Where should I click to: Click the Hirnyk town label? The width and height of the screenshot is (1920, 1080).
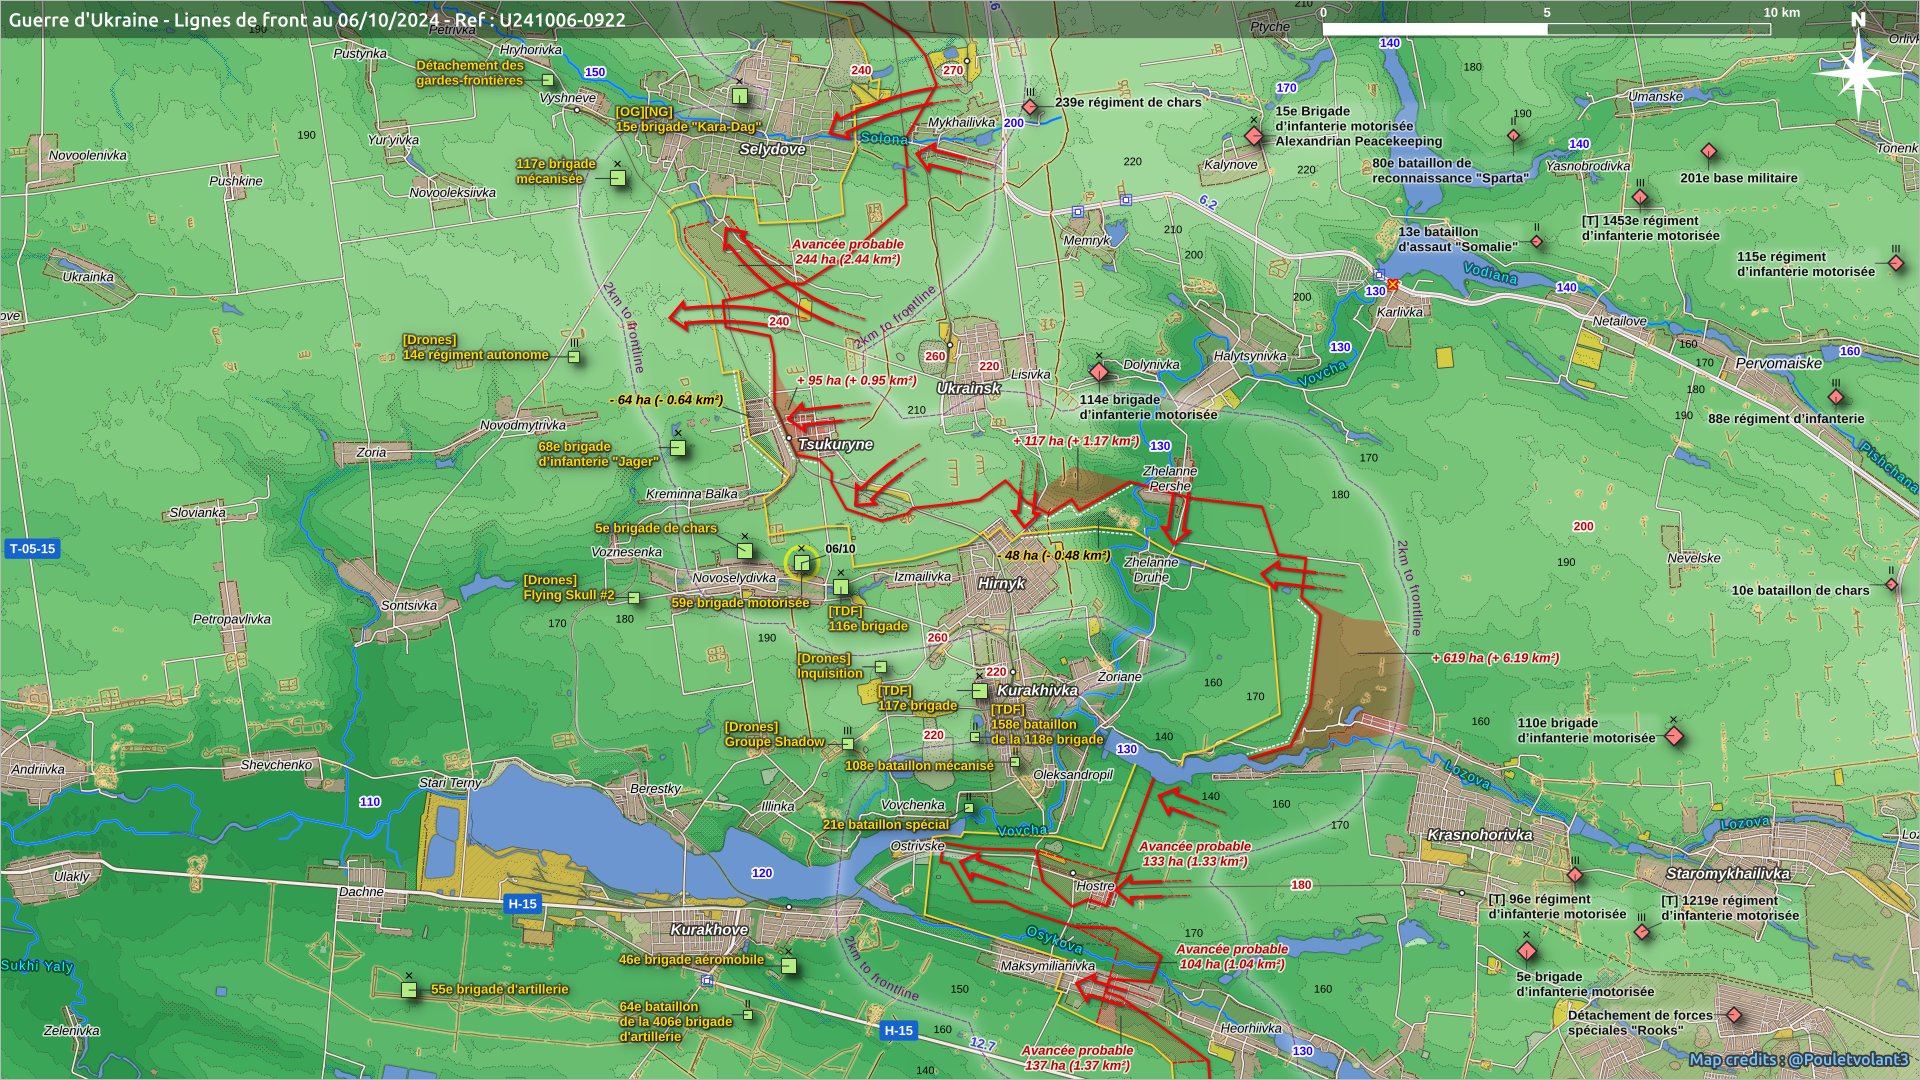click(x=1001, y=583)
